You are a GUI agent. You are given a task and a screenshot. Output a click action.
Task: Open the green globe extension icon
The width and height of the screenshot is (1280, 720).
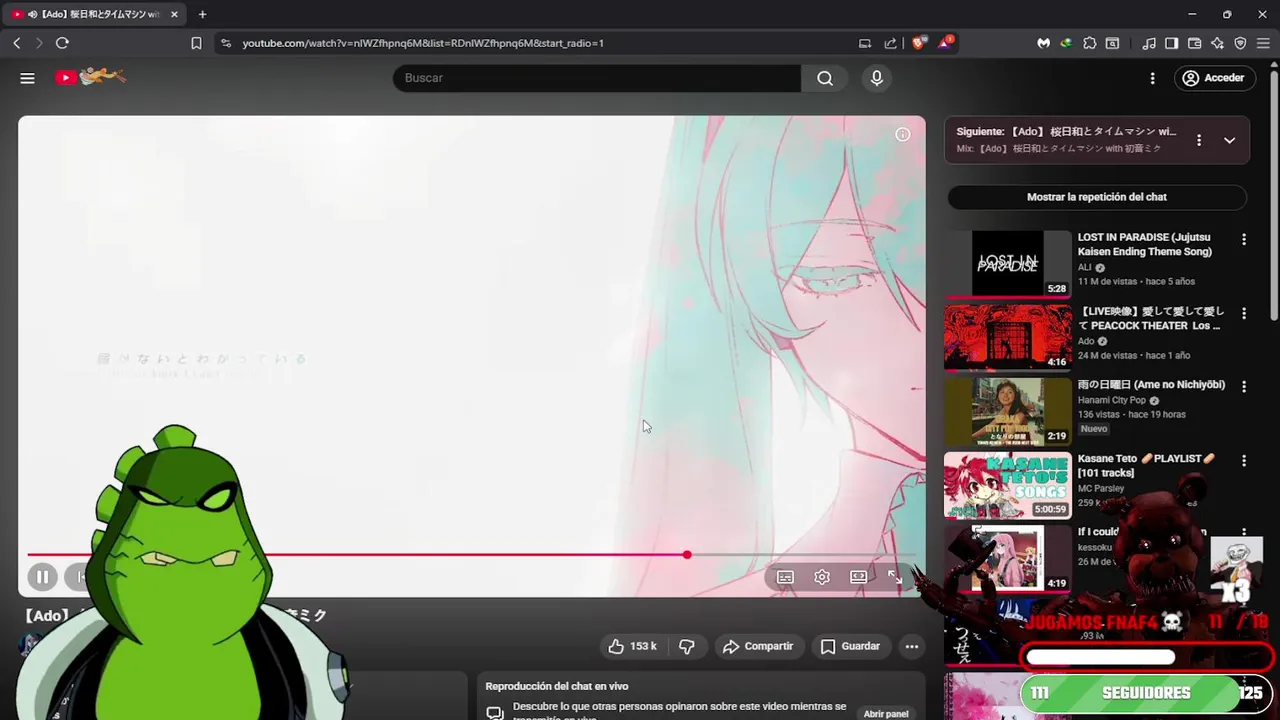click(x=1066, y=43)
